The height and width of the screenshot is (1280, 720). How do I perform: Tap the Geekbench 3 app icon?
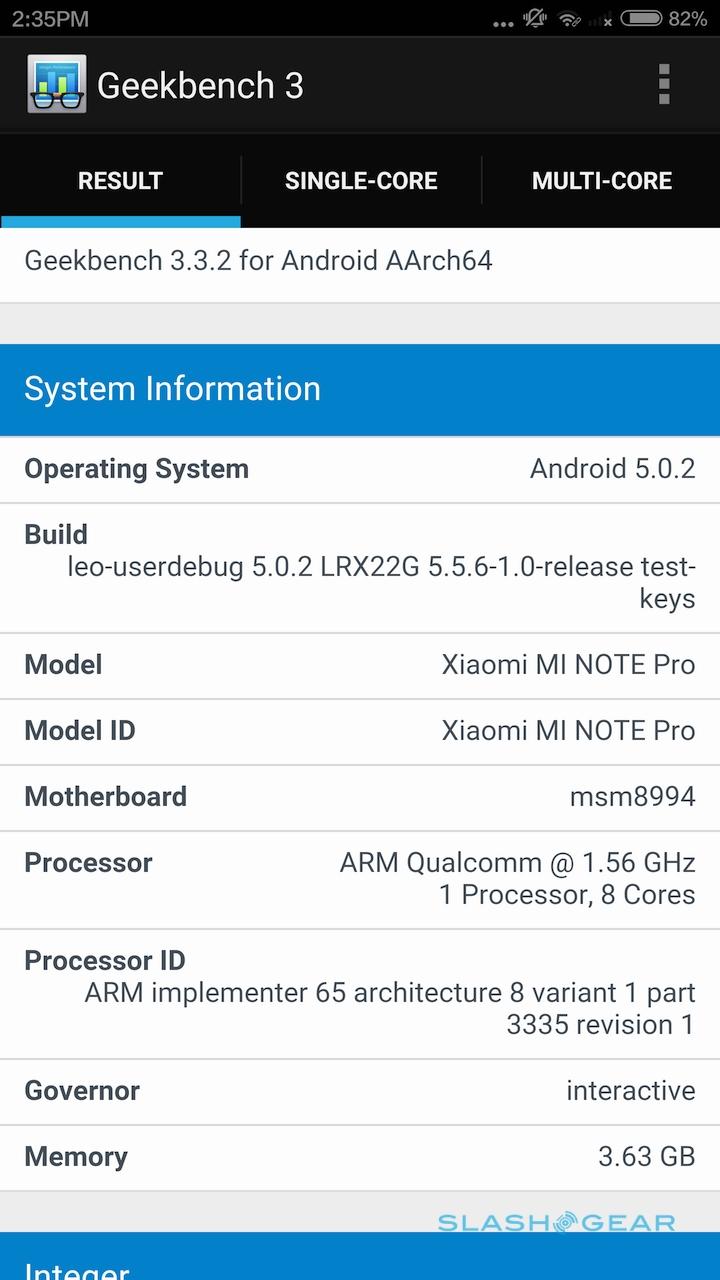[56, 85]
